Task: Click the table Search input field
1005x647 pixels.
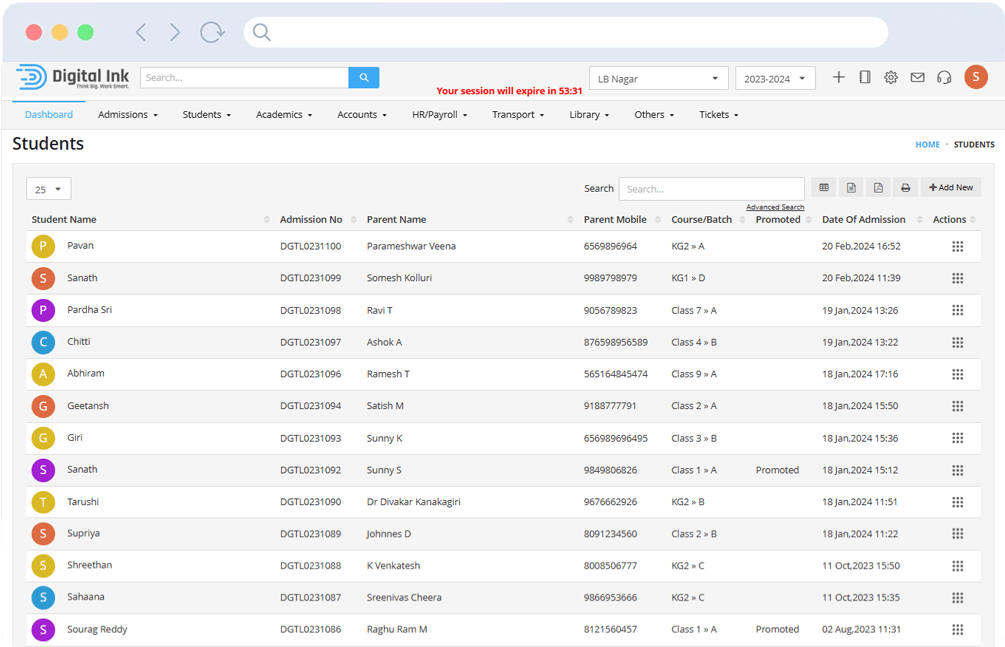Action: [x=711, y=189]
